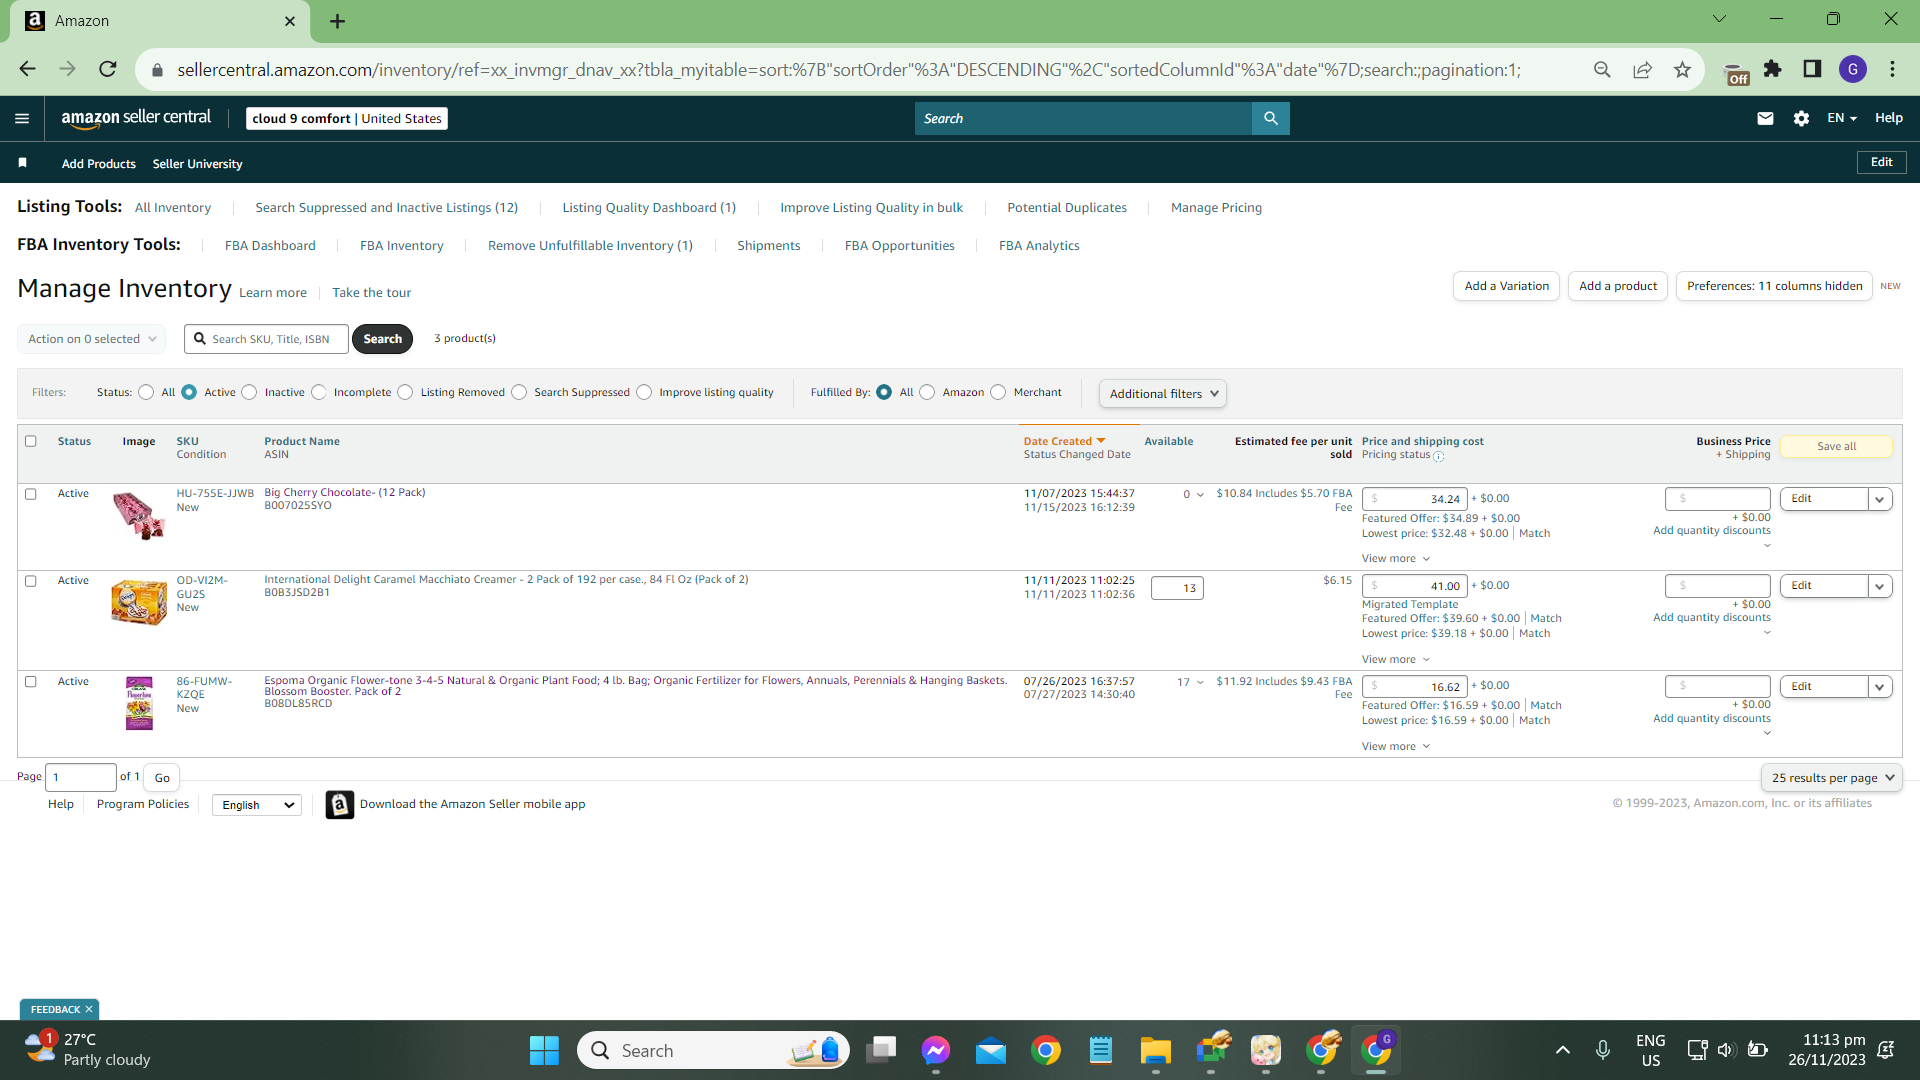Image resolution: width=1920 pixels, height=1080 pixels.
Task: Open the All Inventory listing tool
Action: pos(173,208)
